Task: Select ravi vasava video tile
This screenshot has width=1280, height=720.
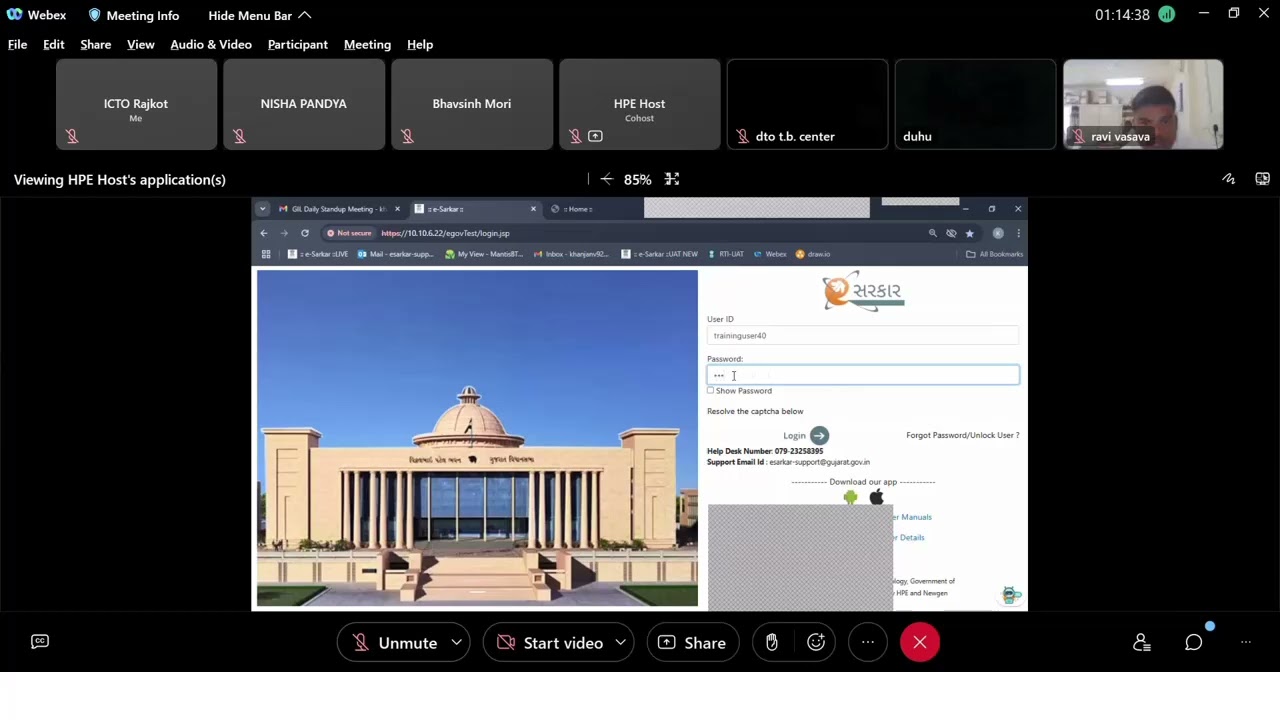Action: [1143, 105]
